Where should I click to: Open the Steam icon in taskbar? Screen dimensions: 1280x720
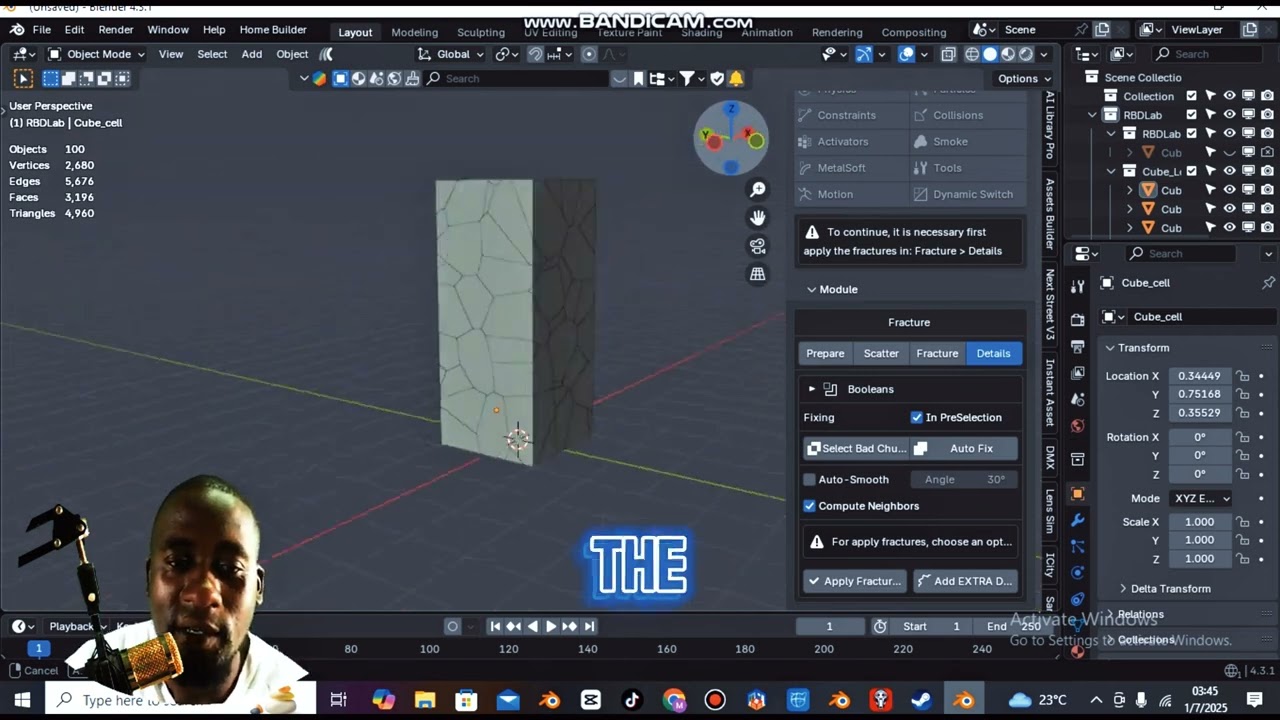click(x=921, y=700)
